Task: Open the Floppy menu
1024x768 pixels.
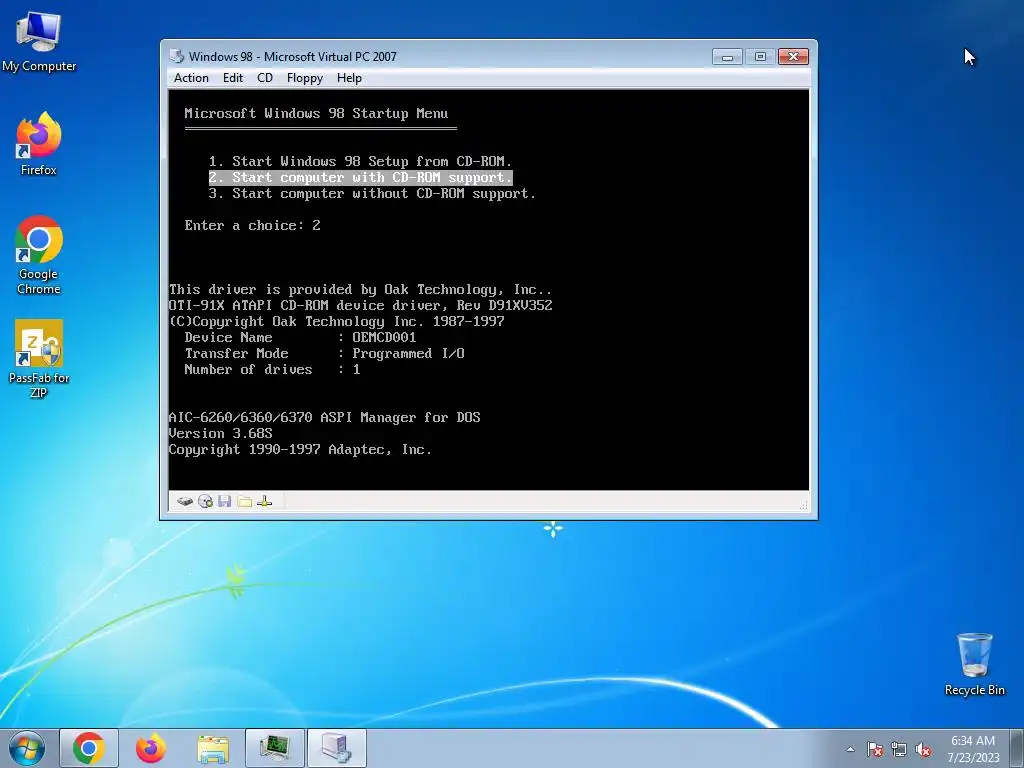Action: coord(304,78)
